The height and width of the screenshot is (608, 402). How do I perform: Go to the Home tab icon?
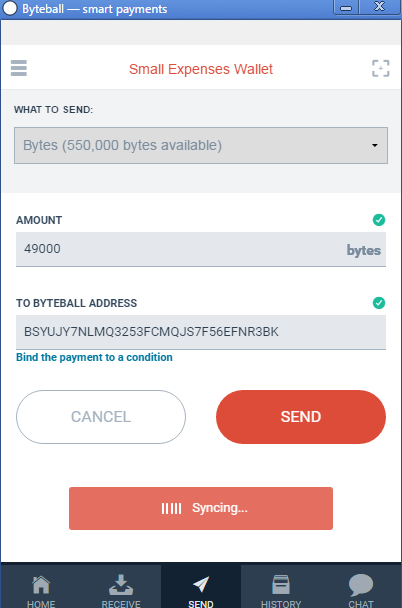[x=41, y=585]
